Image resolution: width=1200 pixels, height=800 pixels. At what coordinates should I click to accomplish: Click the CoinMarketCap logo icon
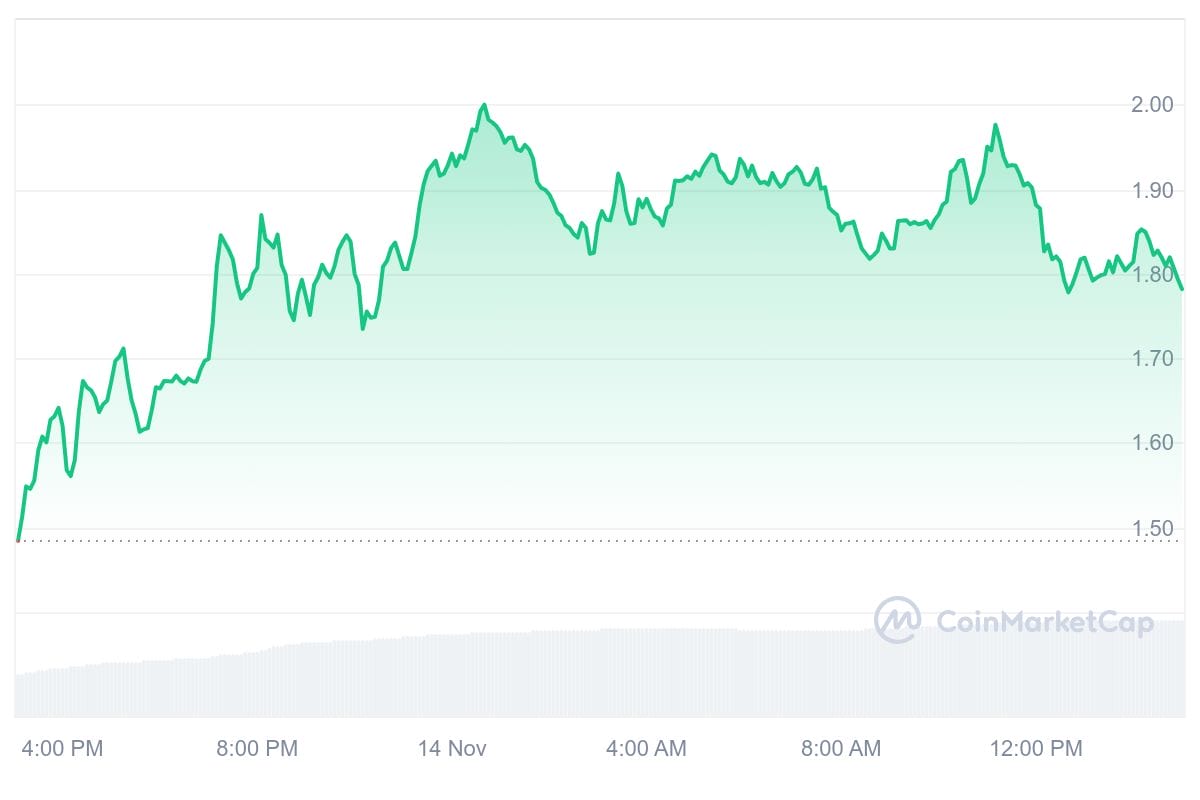point(897,621)
